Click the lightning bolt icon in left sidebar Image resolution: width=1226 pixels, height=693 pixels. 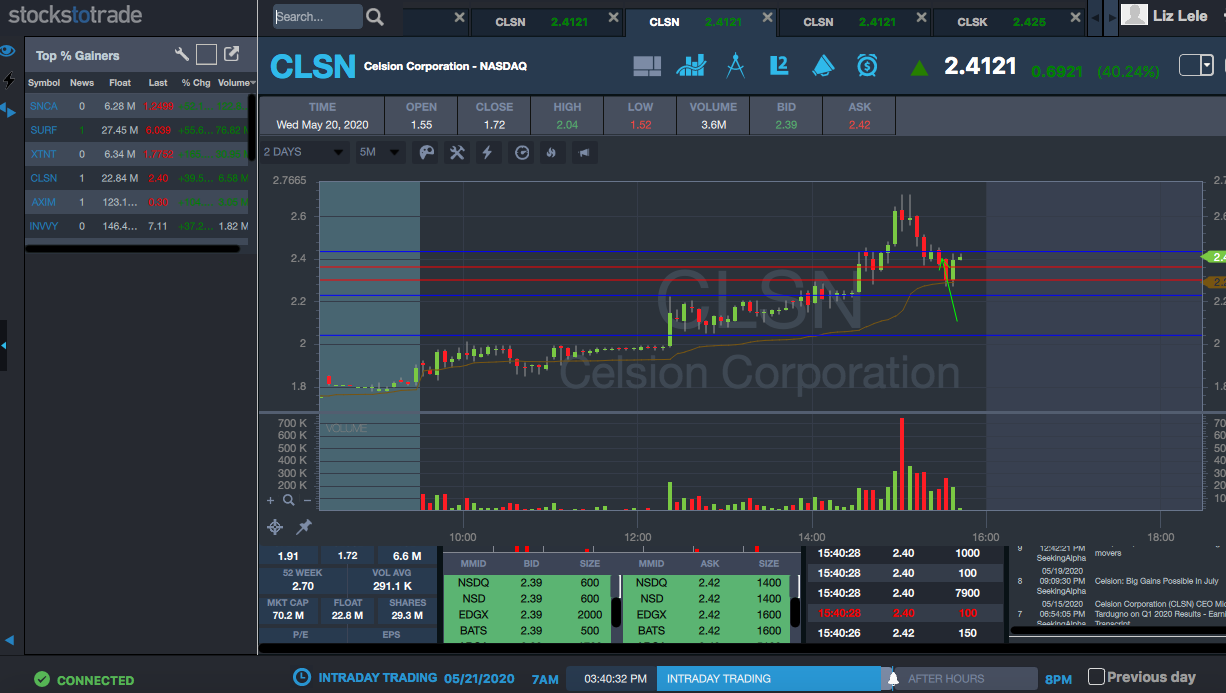pyautogui.click(x=9, y=80)
